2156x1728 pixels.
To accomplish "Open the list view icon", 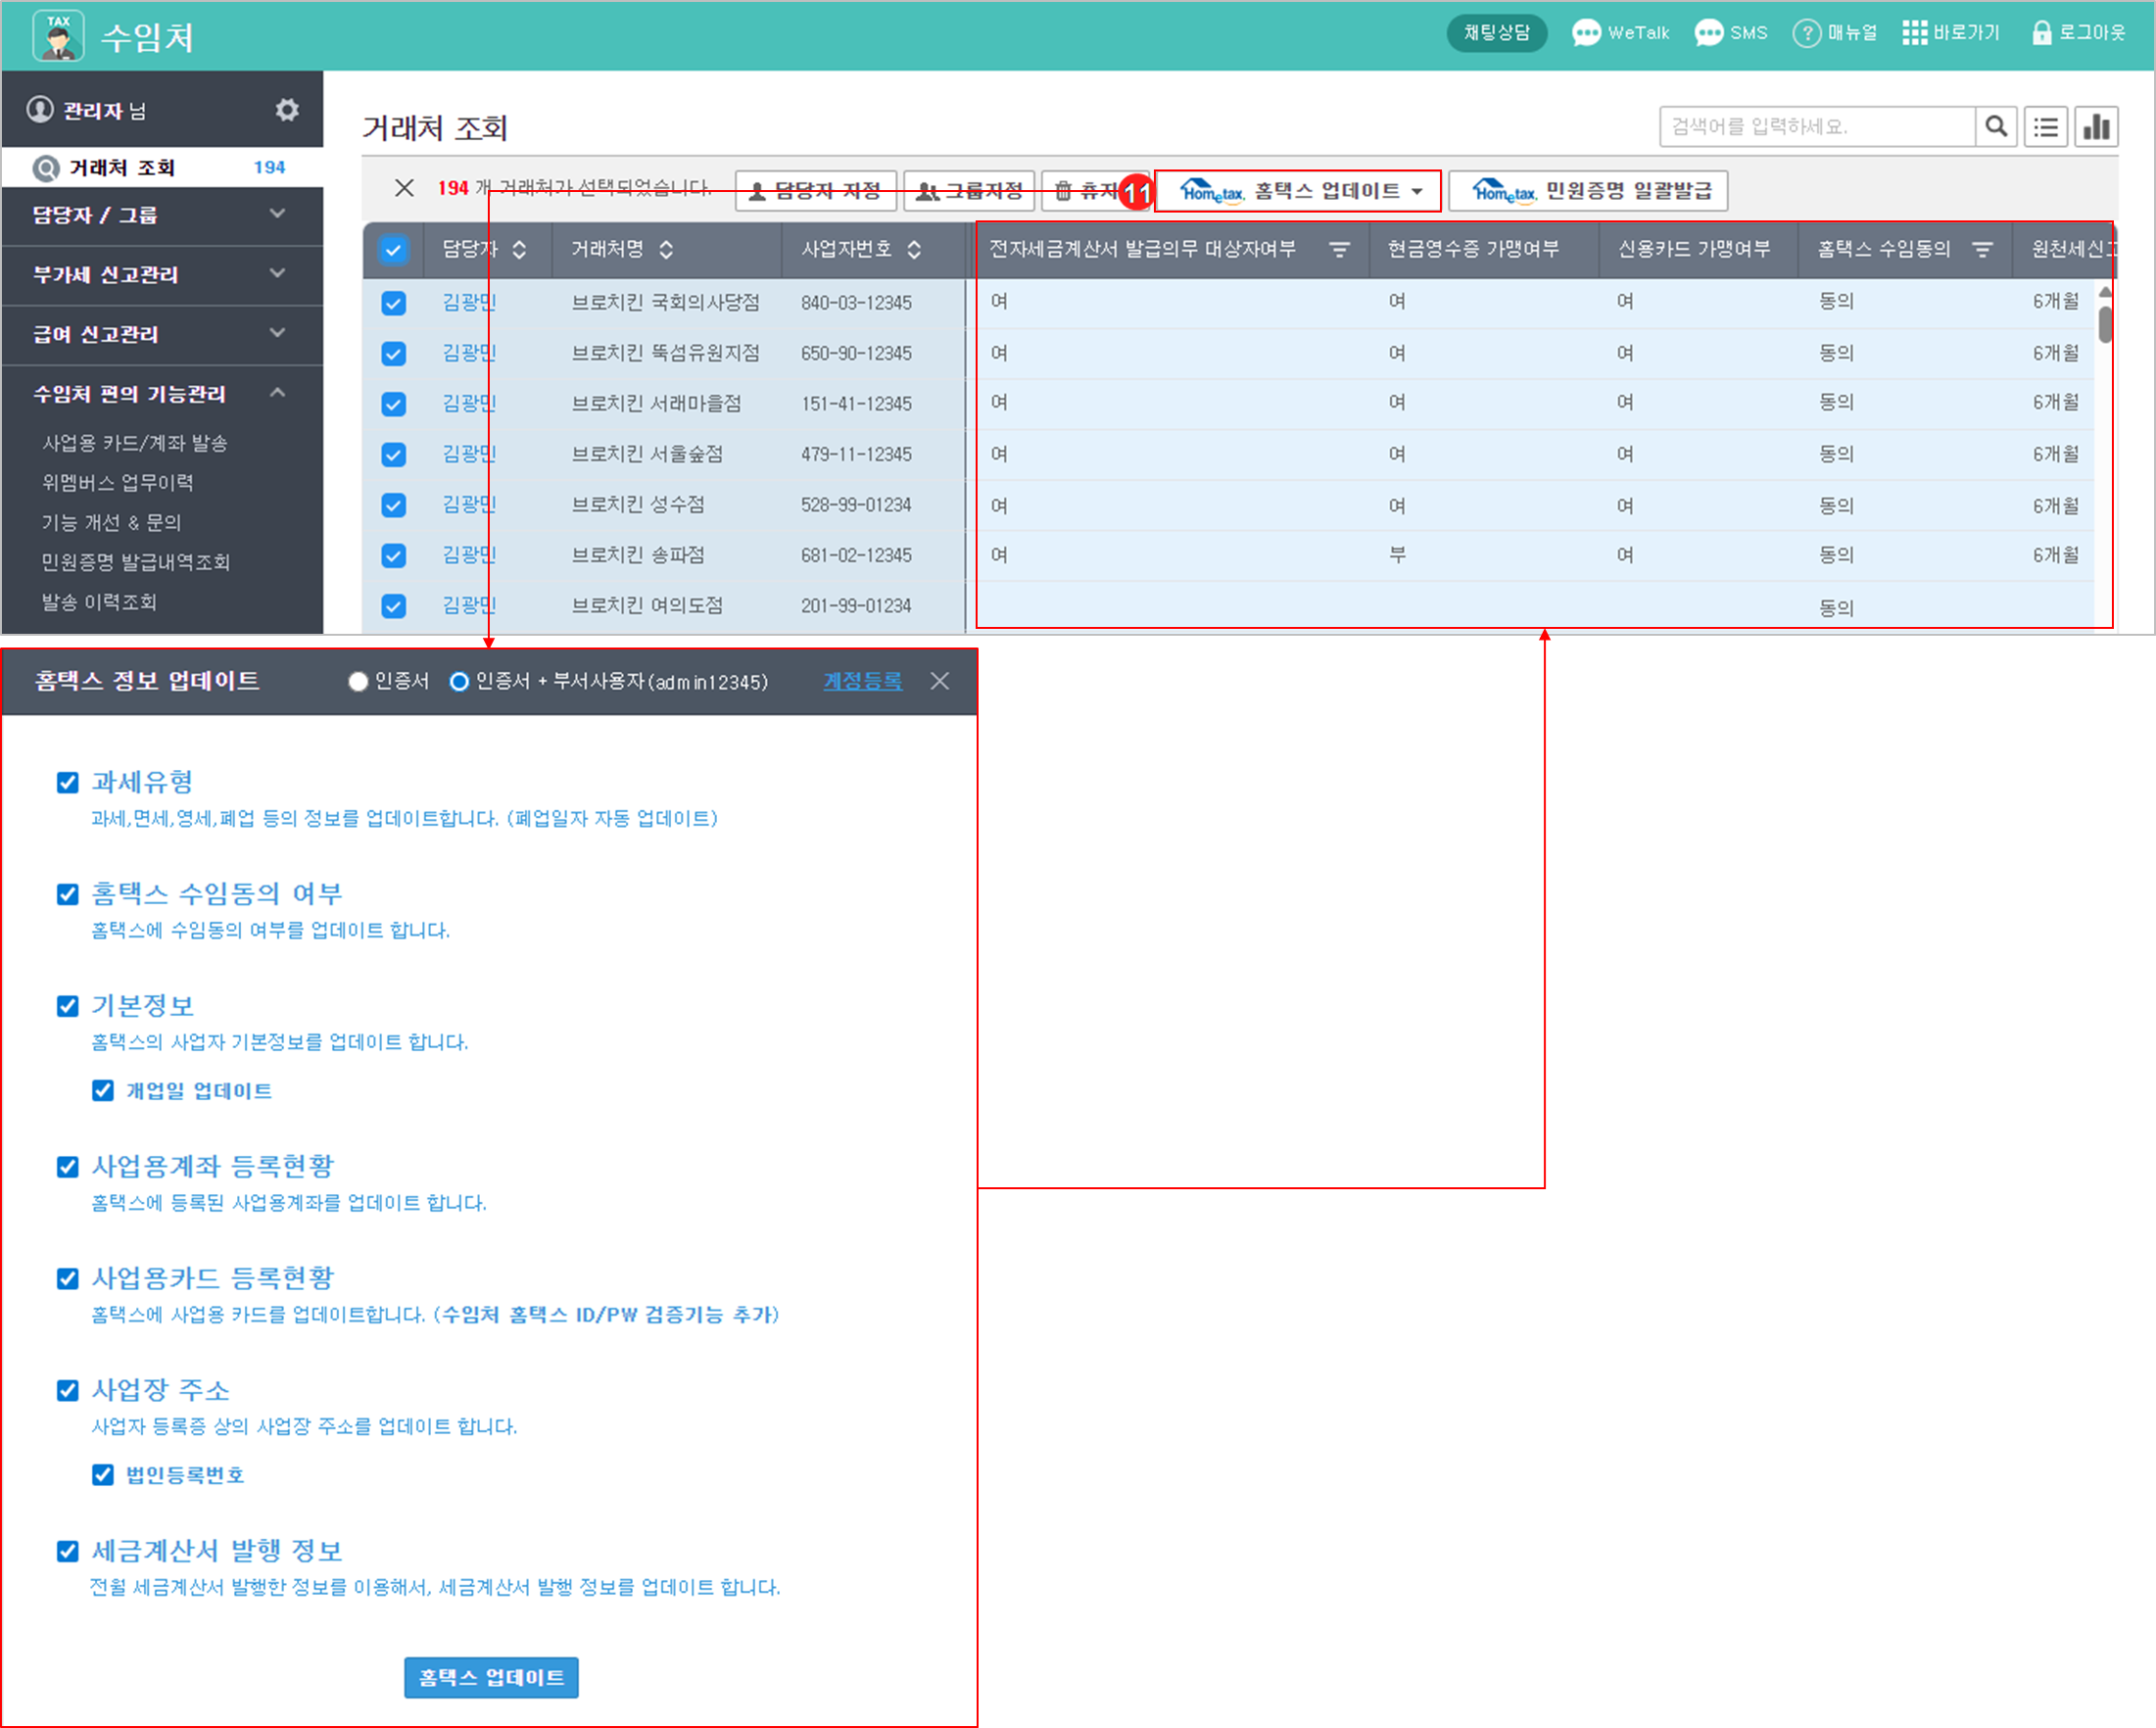I will click(x=2046, y=127).
